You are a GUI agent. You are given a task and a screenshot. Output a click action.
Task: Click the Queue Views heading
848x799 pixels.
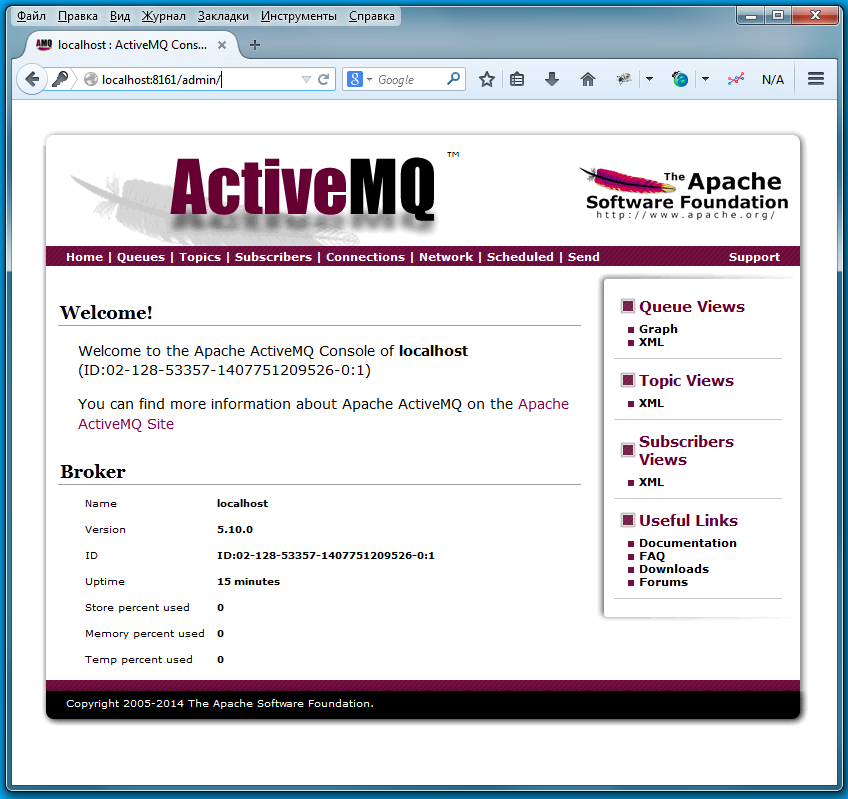pyautogui.click(x=692, y=307)
